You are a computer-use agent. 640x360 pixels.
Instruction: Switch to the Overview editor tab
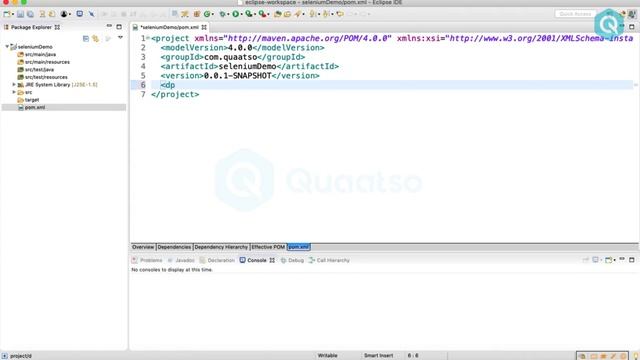[143, 247]
